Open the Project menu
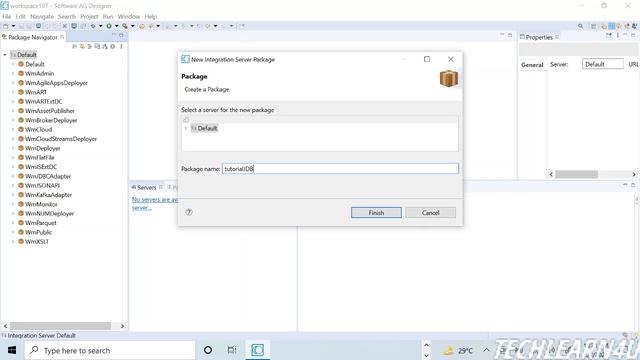 89,16
